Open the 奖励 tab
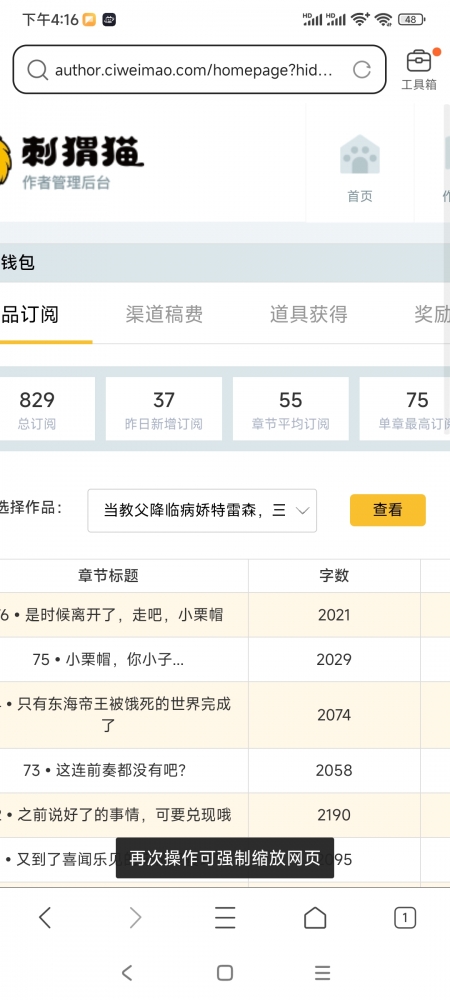 click(432, 314)
